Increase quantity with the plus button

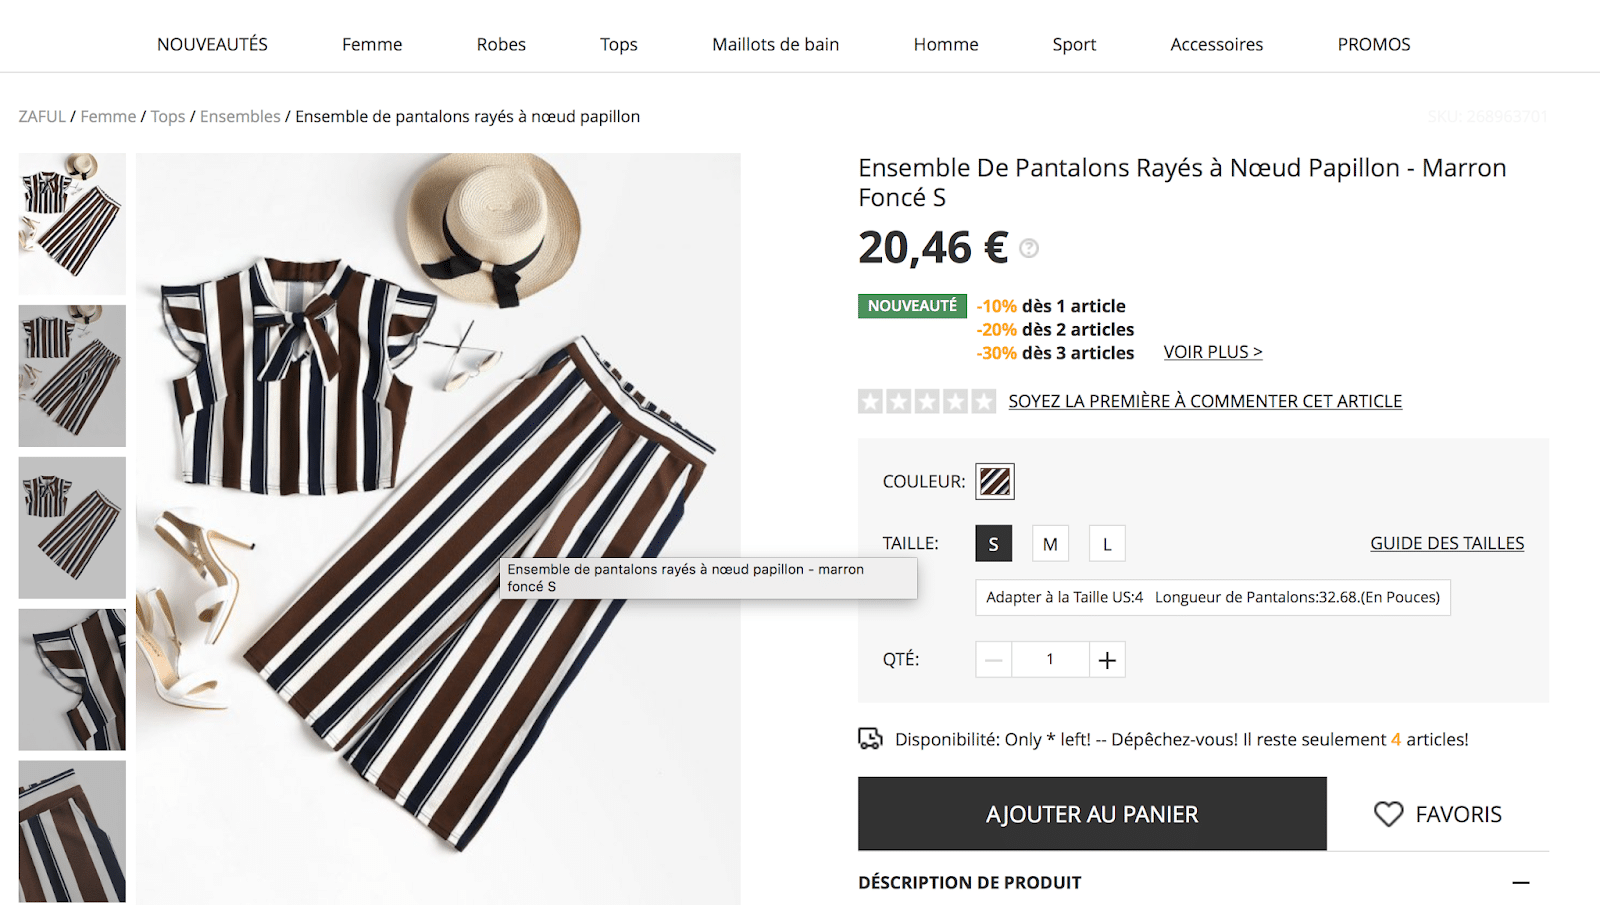click(x=1107, y=660)
